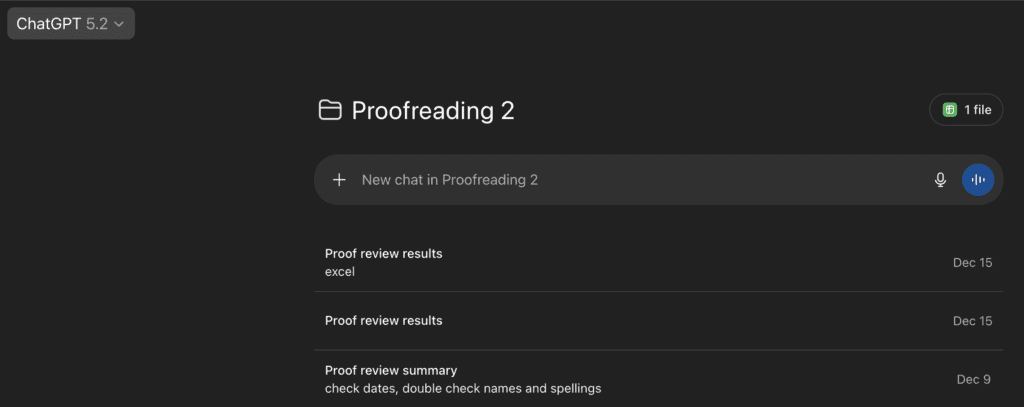Click the check dates preview text
1024x407 pixels.
coord(463,388)
